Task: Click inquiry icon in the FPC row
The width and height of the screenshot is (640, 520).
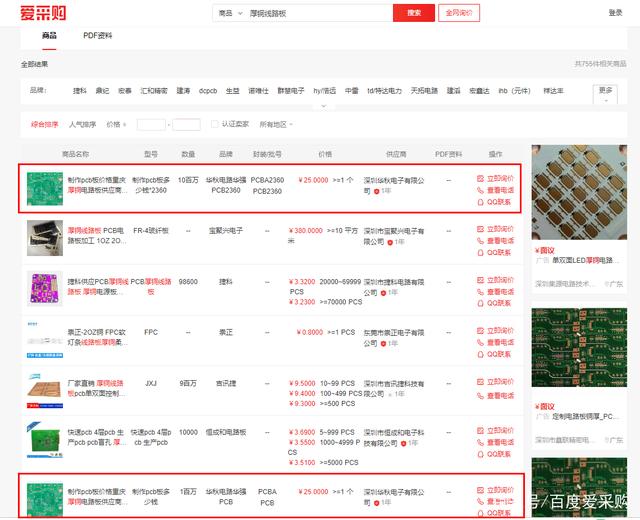Action: (480, 331)
